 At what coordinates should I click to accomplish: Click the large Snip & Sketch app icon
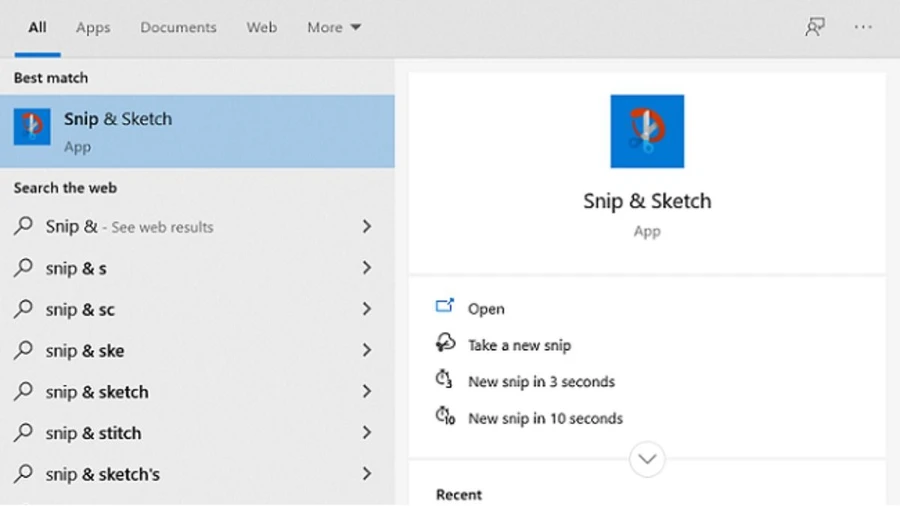tap(647, 131)
